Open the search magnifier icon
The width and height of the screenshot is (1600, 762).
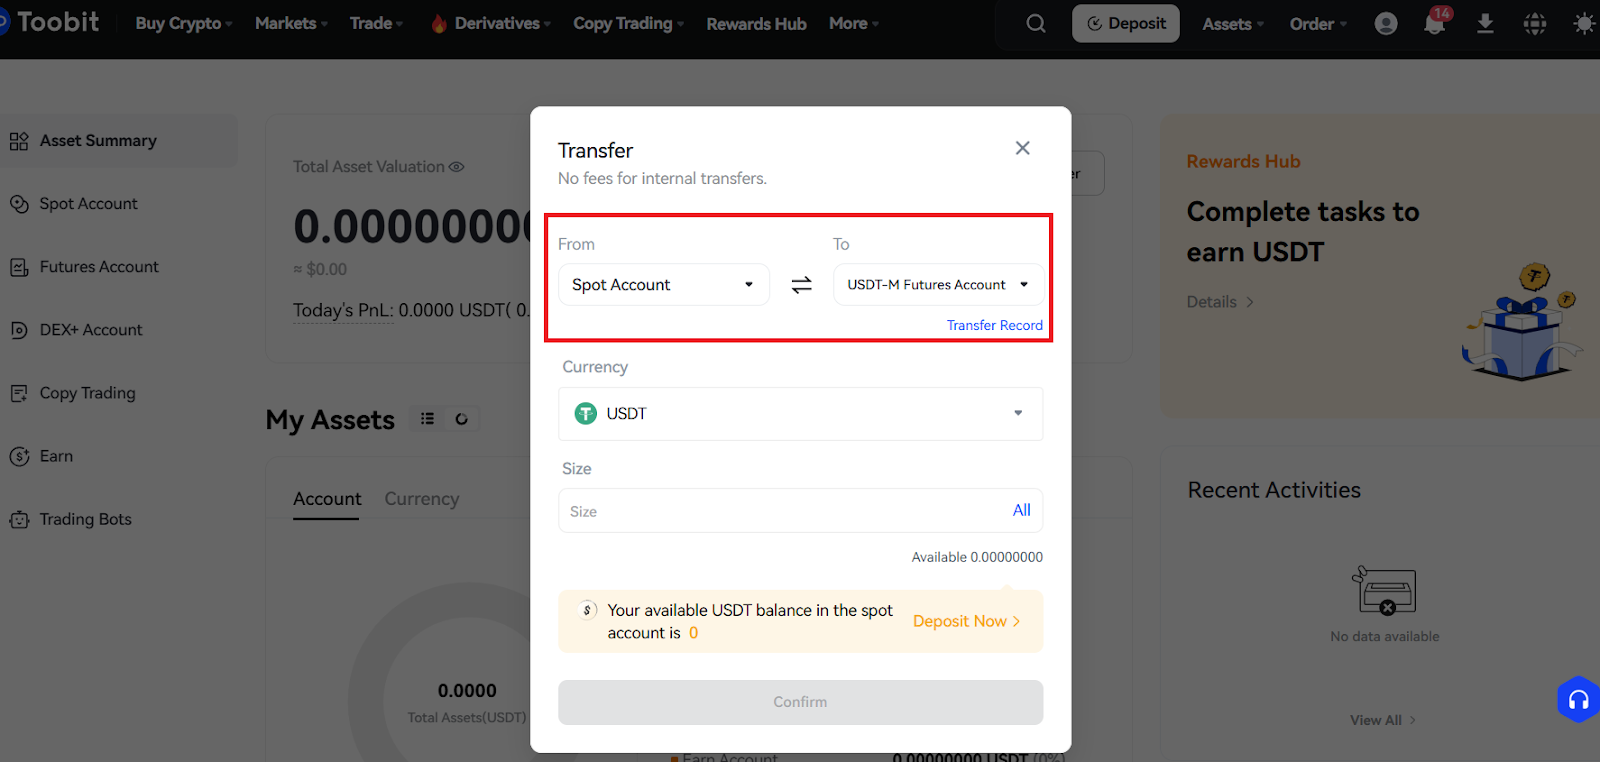click(1036, 23)
